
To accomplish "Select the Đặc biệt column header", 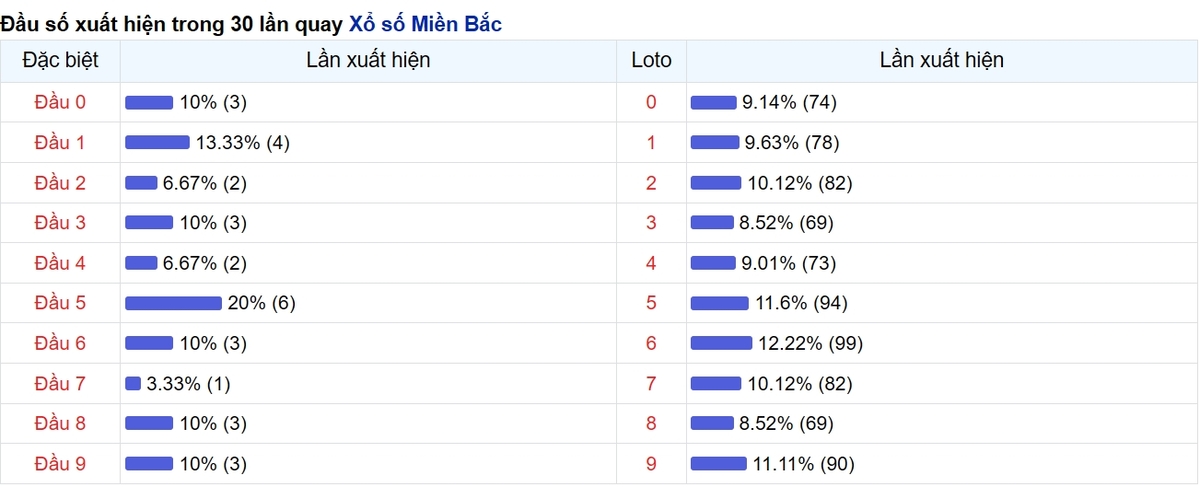I will tap(60, 60).
